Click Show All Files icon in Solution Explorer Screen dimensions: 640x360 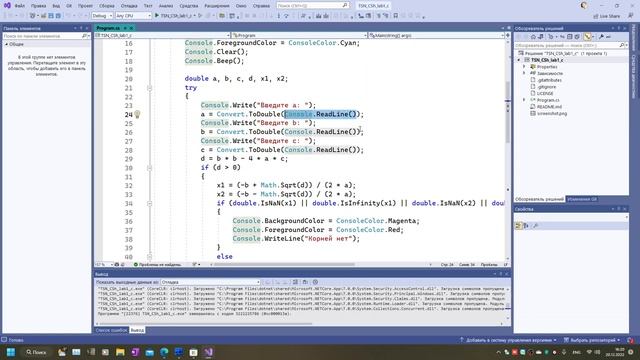[x=577, y=37]
